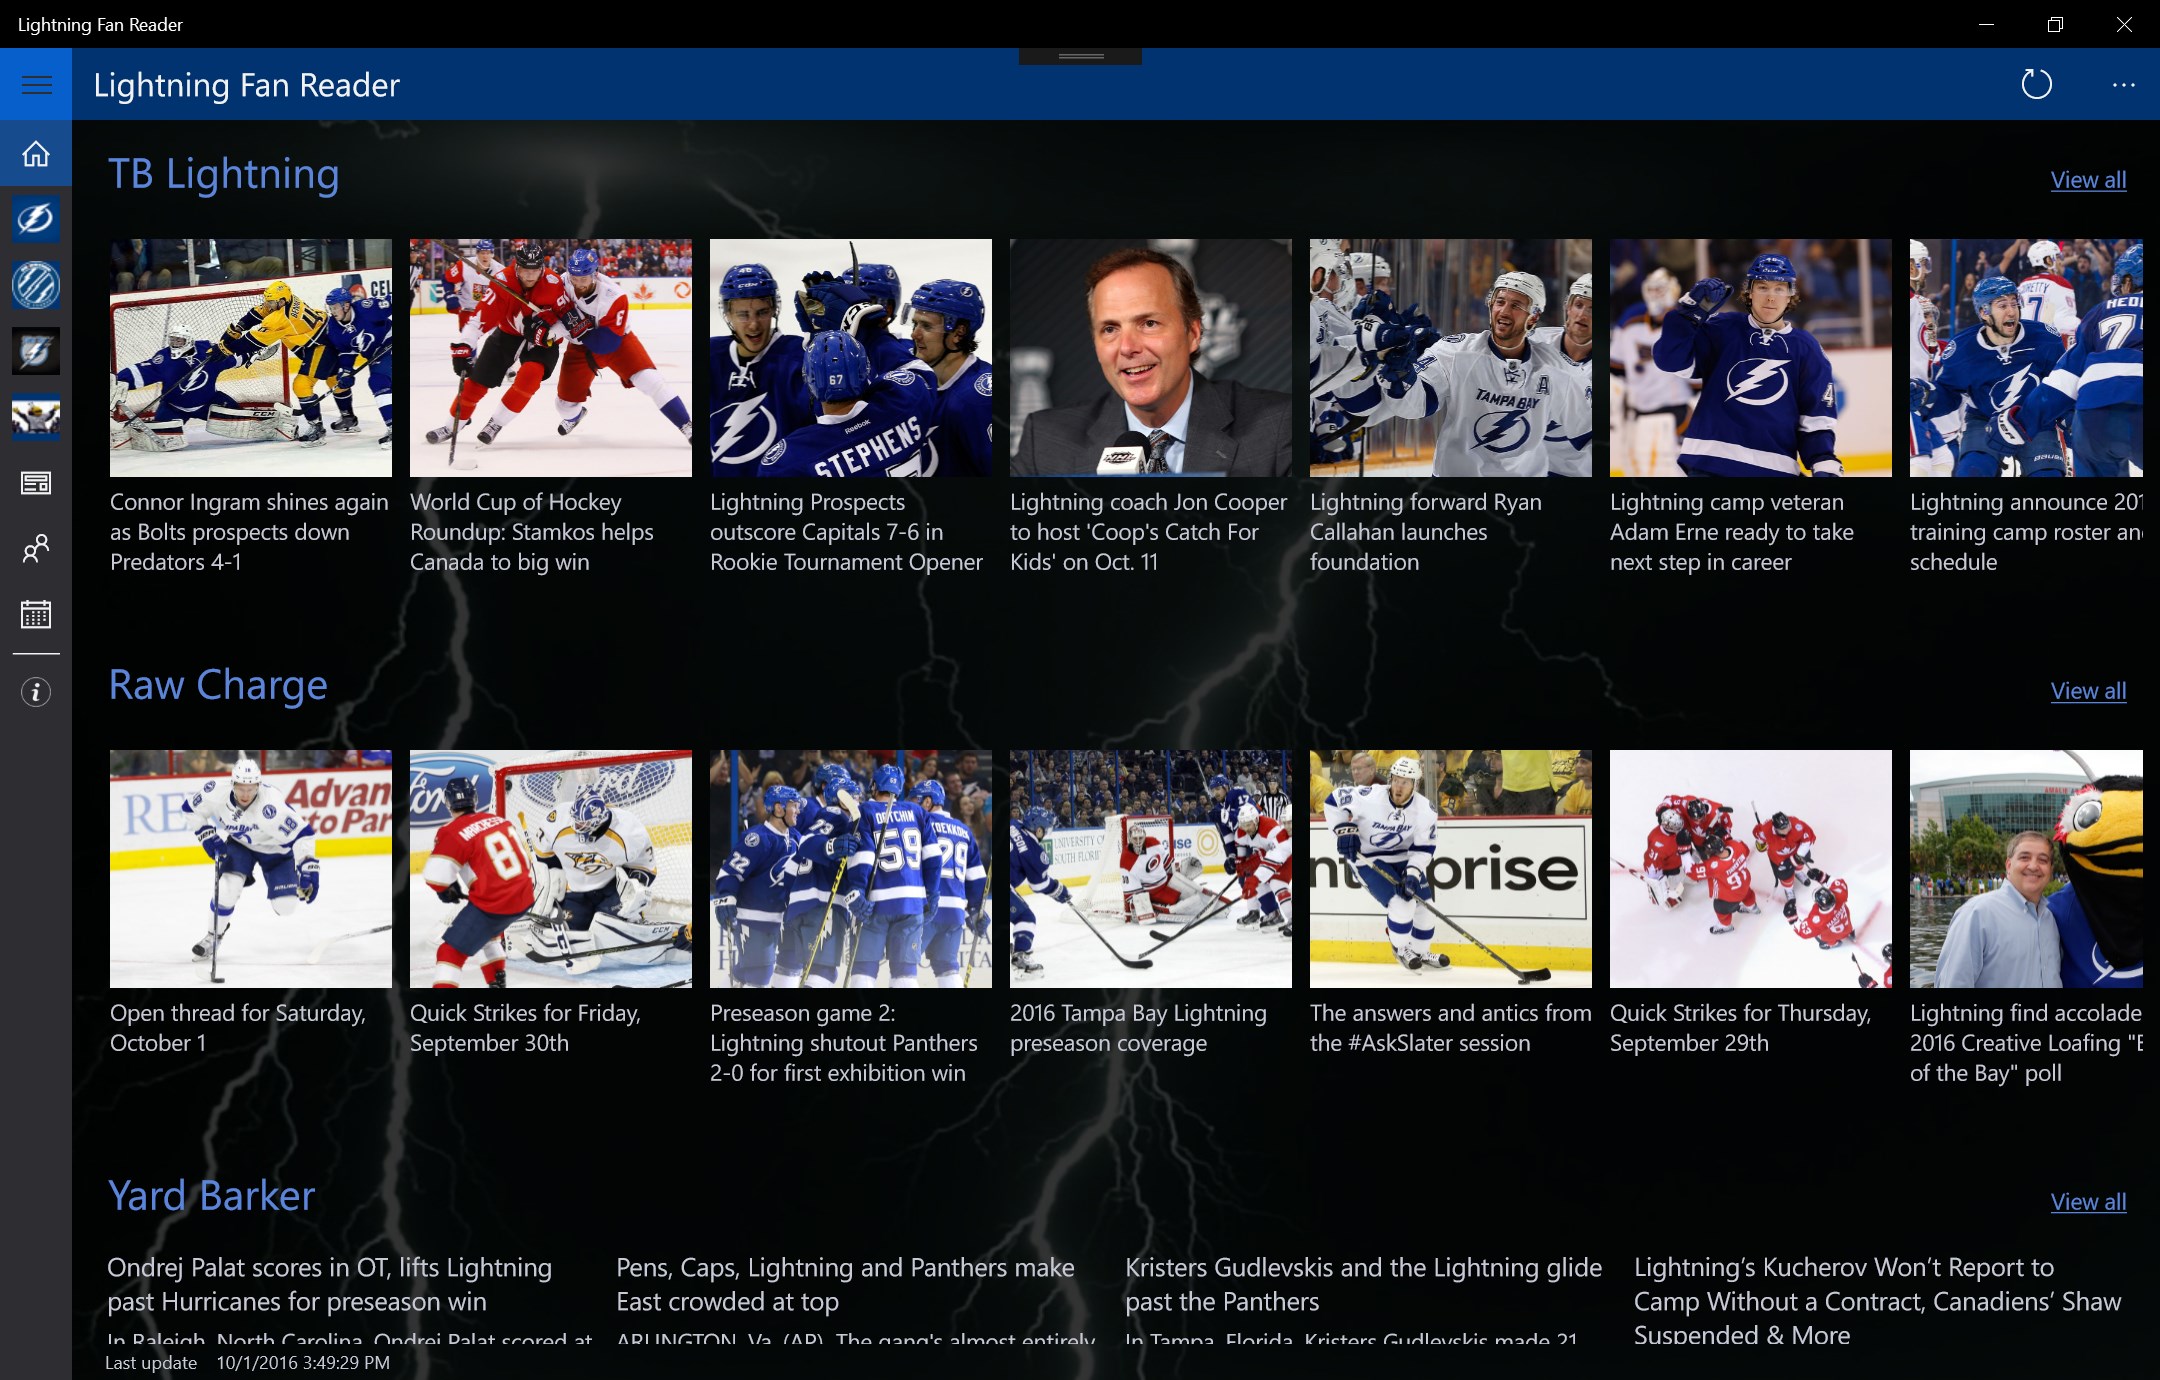Viewport: 2160px width, 1380px height.
Task: Open Ondrej Palat scores in OT story
Action: pyautogui.click(x=330, y=1285)
